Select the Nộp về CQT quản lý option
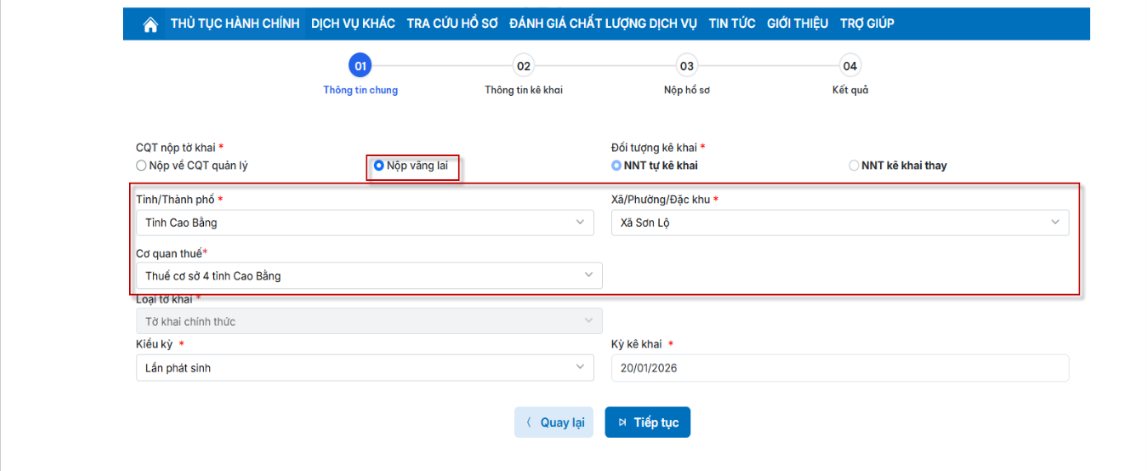This screenshot has width=1147, height=471. (x=141, y=165)
